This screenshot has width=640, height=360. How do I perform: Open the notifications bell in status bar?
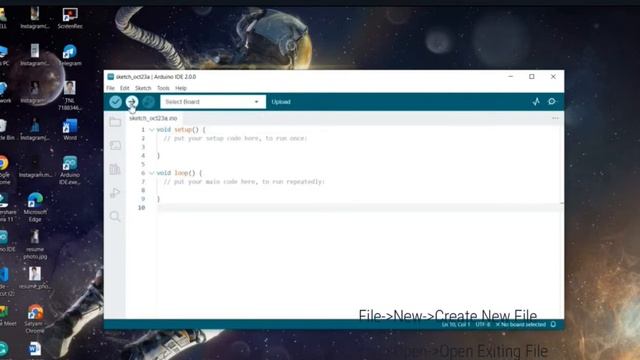553,325
